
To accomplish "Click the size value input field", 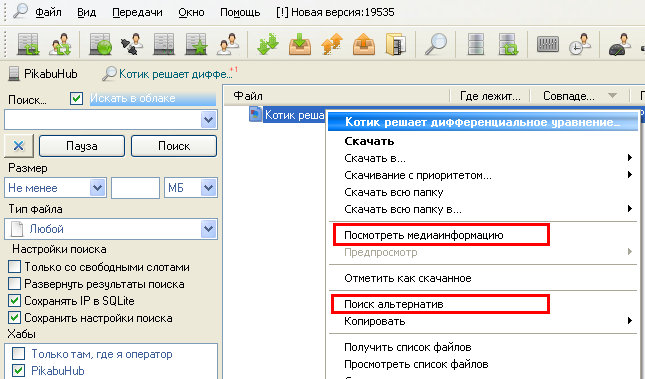I will click(x=135, y=188).
